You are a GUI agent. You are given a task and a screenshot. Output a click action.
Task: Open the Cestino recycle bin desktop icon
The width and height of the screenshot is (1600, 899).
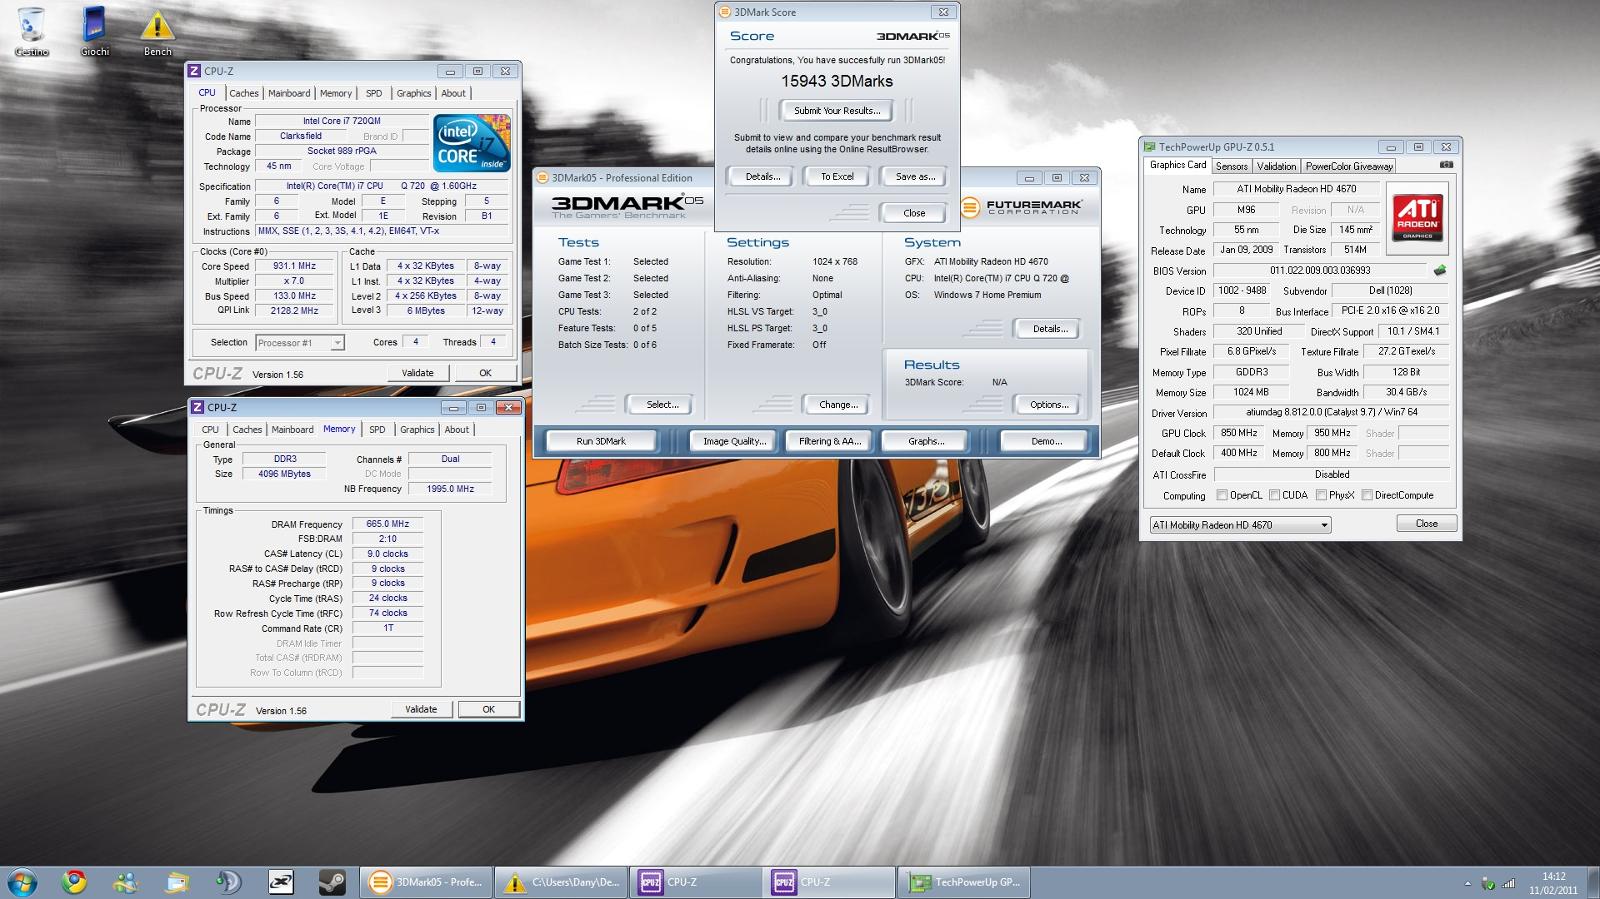coord(31,30)
